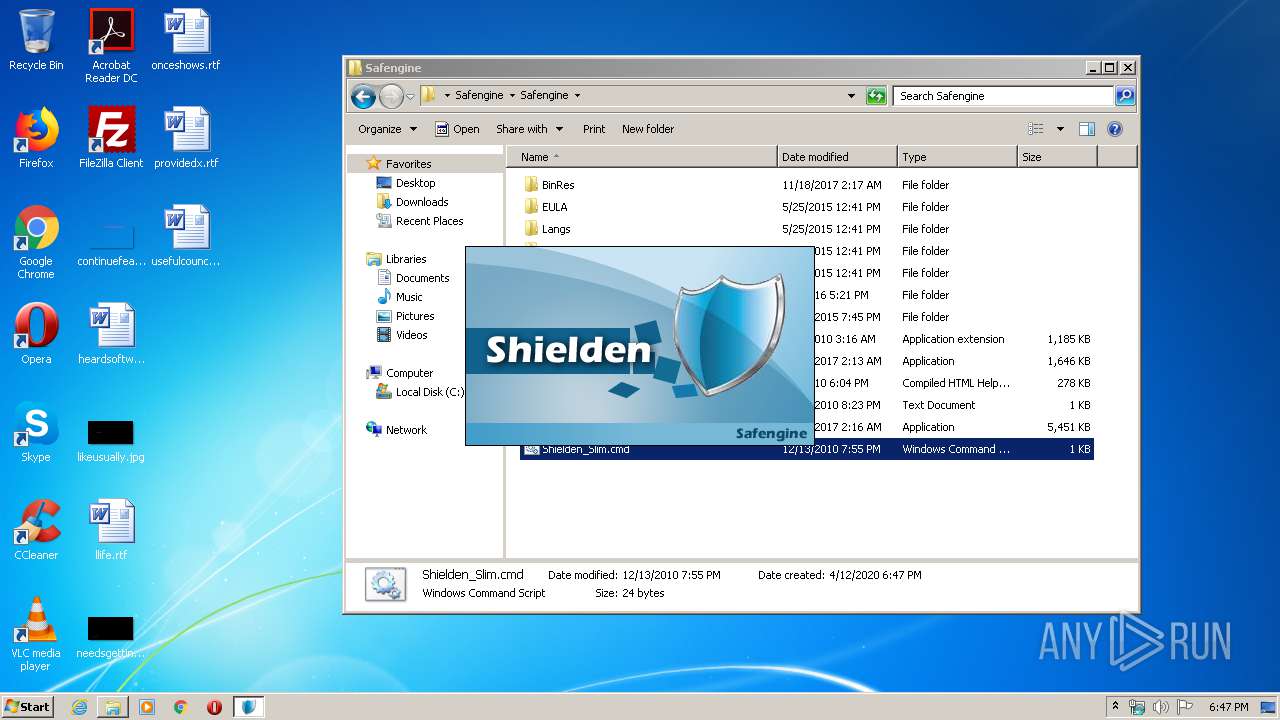This screenshot has height=720, width=1280.
Task: Open VLC media player shortcut
Action: pos(36,634)
